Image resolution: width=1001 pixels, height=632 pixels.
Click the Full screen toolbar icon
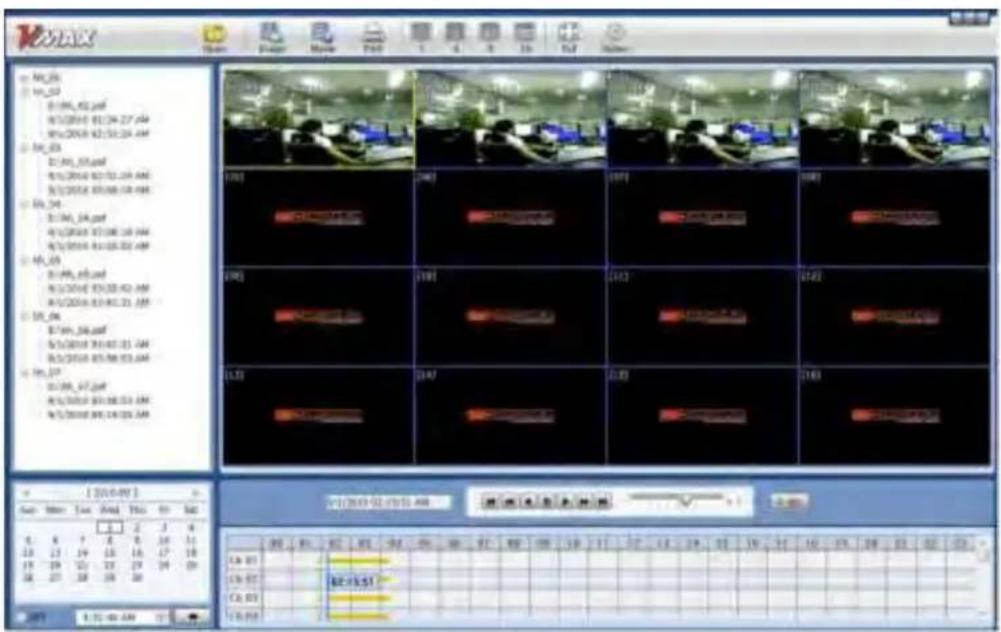point(569,37)
